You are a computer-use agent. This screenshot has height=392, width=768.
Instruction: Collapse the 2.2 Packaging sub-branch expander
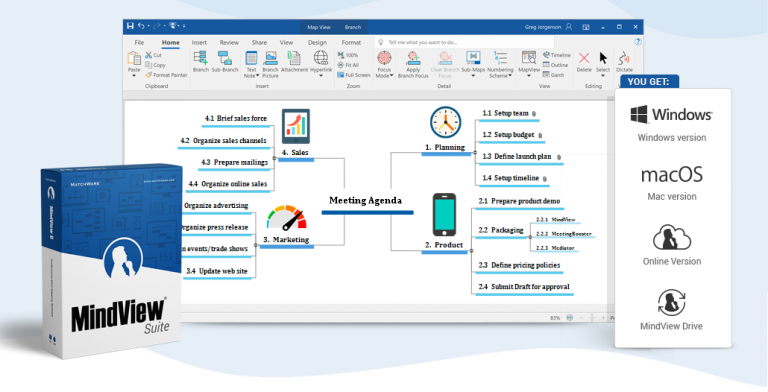pyautogui.click(x=530, y=236)
